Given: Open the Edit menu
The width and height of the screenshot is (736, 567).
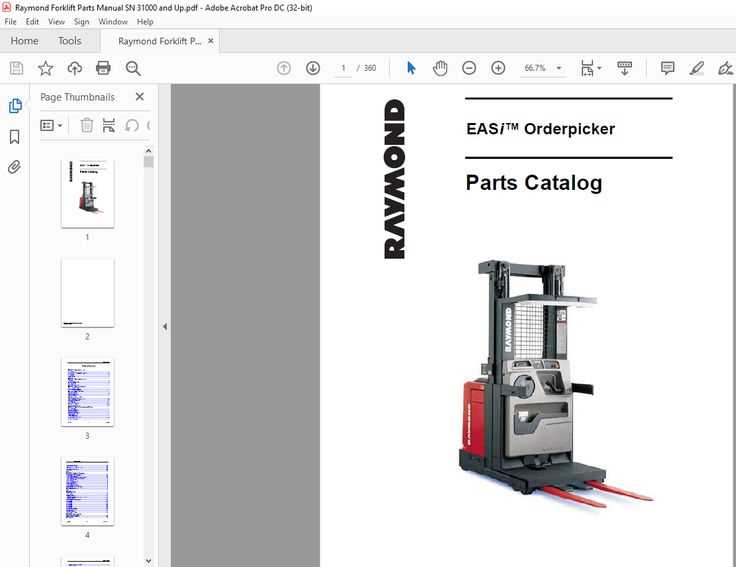Looking at the screenshot, I should pos(32,22).
